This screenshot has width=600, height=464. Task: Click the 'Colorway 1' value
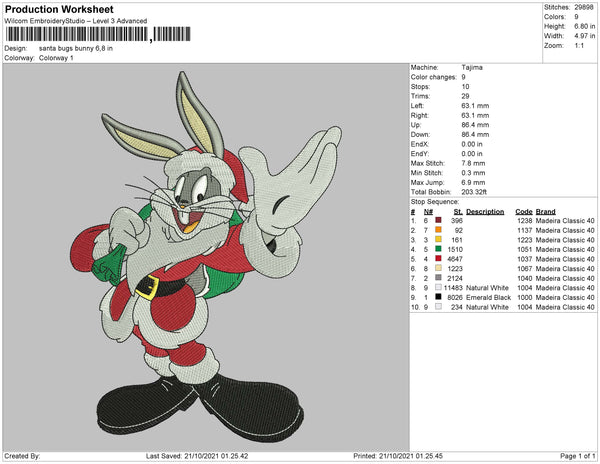(56, 58)
